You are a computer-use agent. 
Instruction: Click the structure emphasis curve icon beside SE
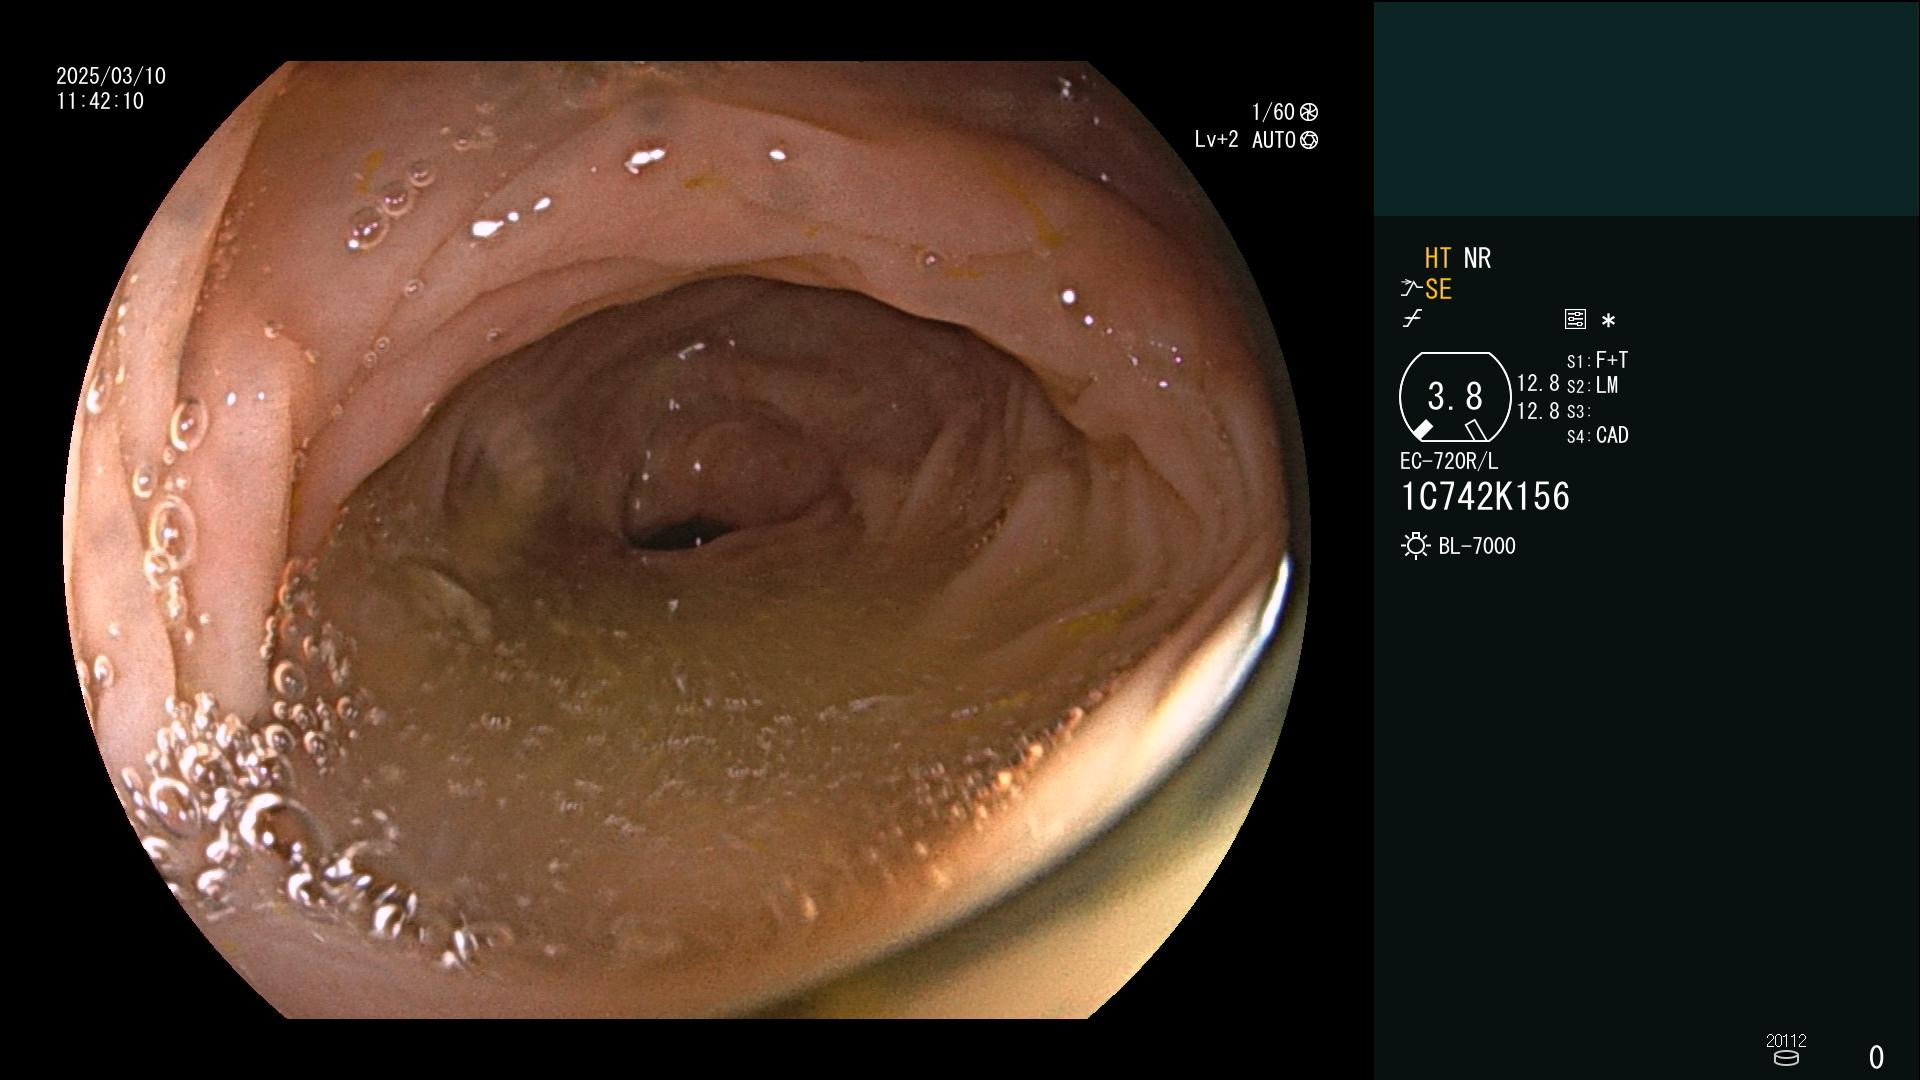pos(1410,289)
